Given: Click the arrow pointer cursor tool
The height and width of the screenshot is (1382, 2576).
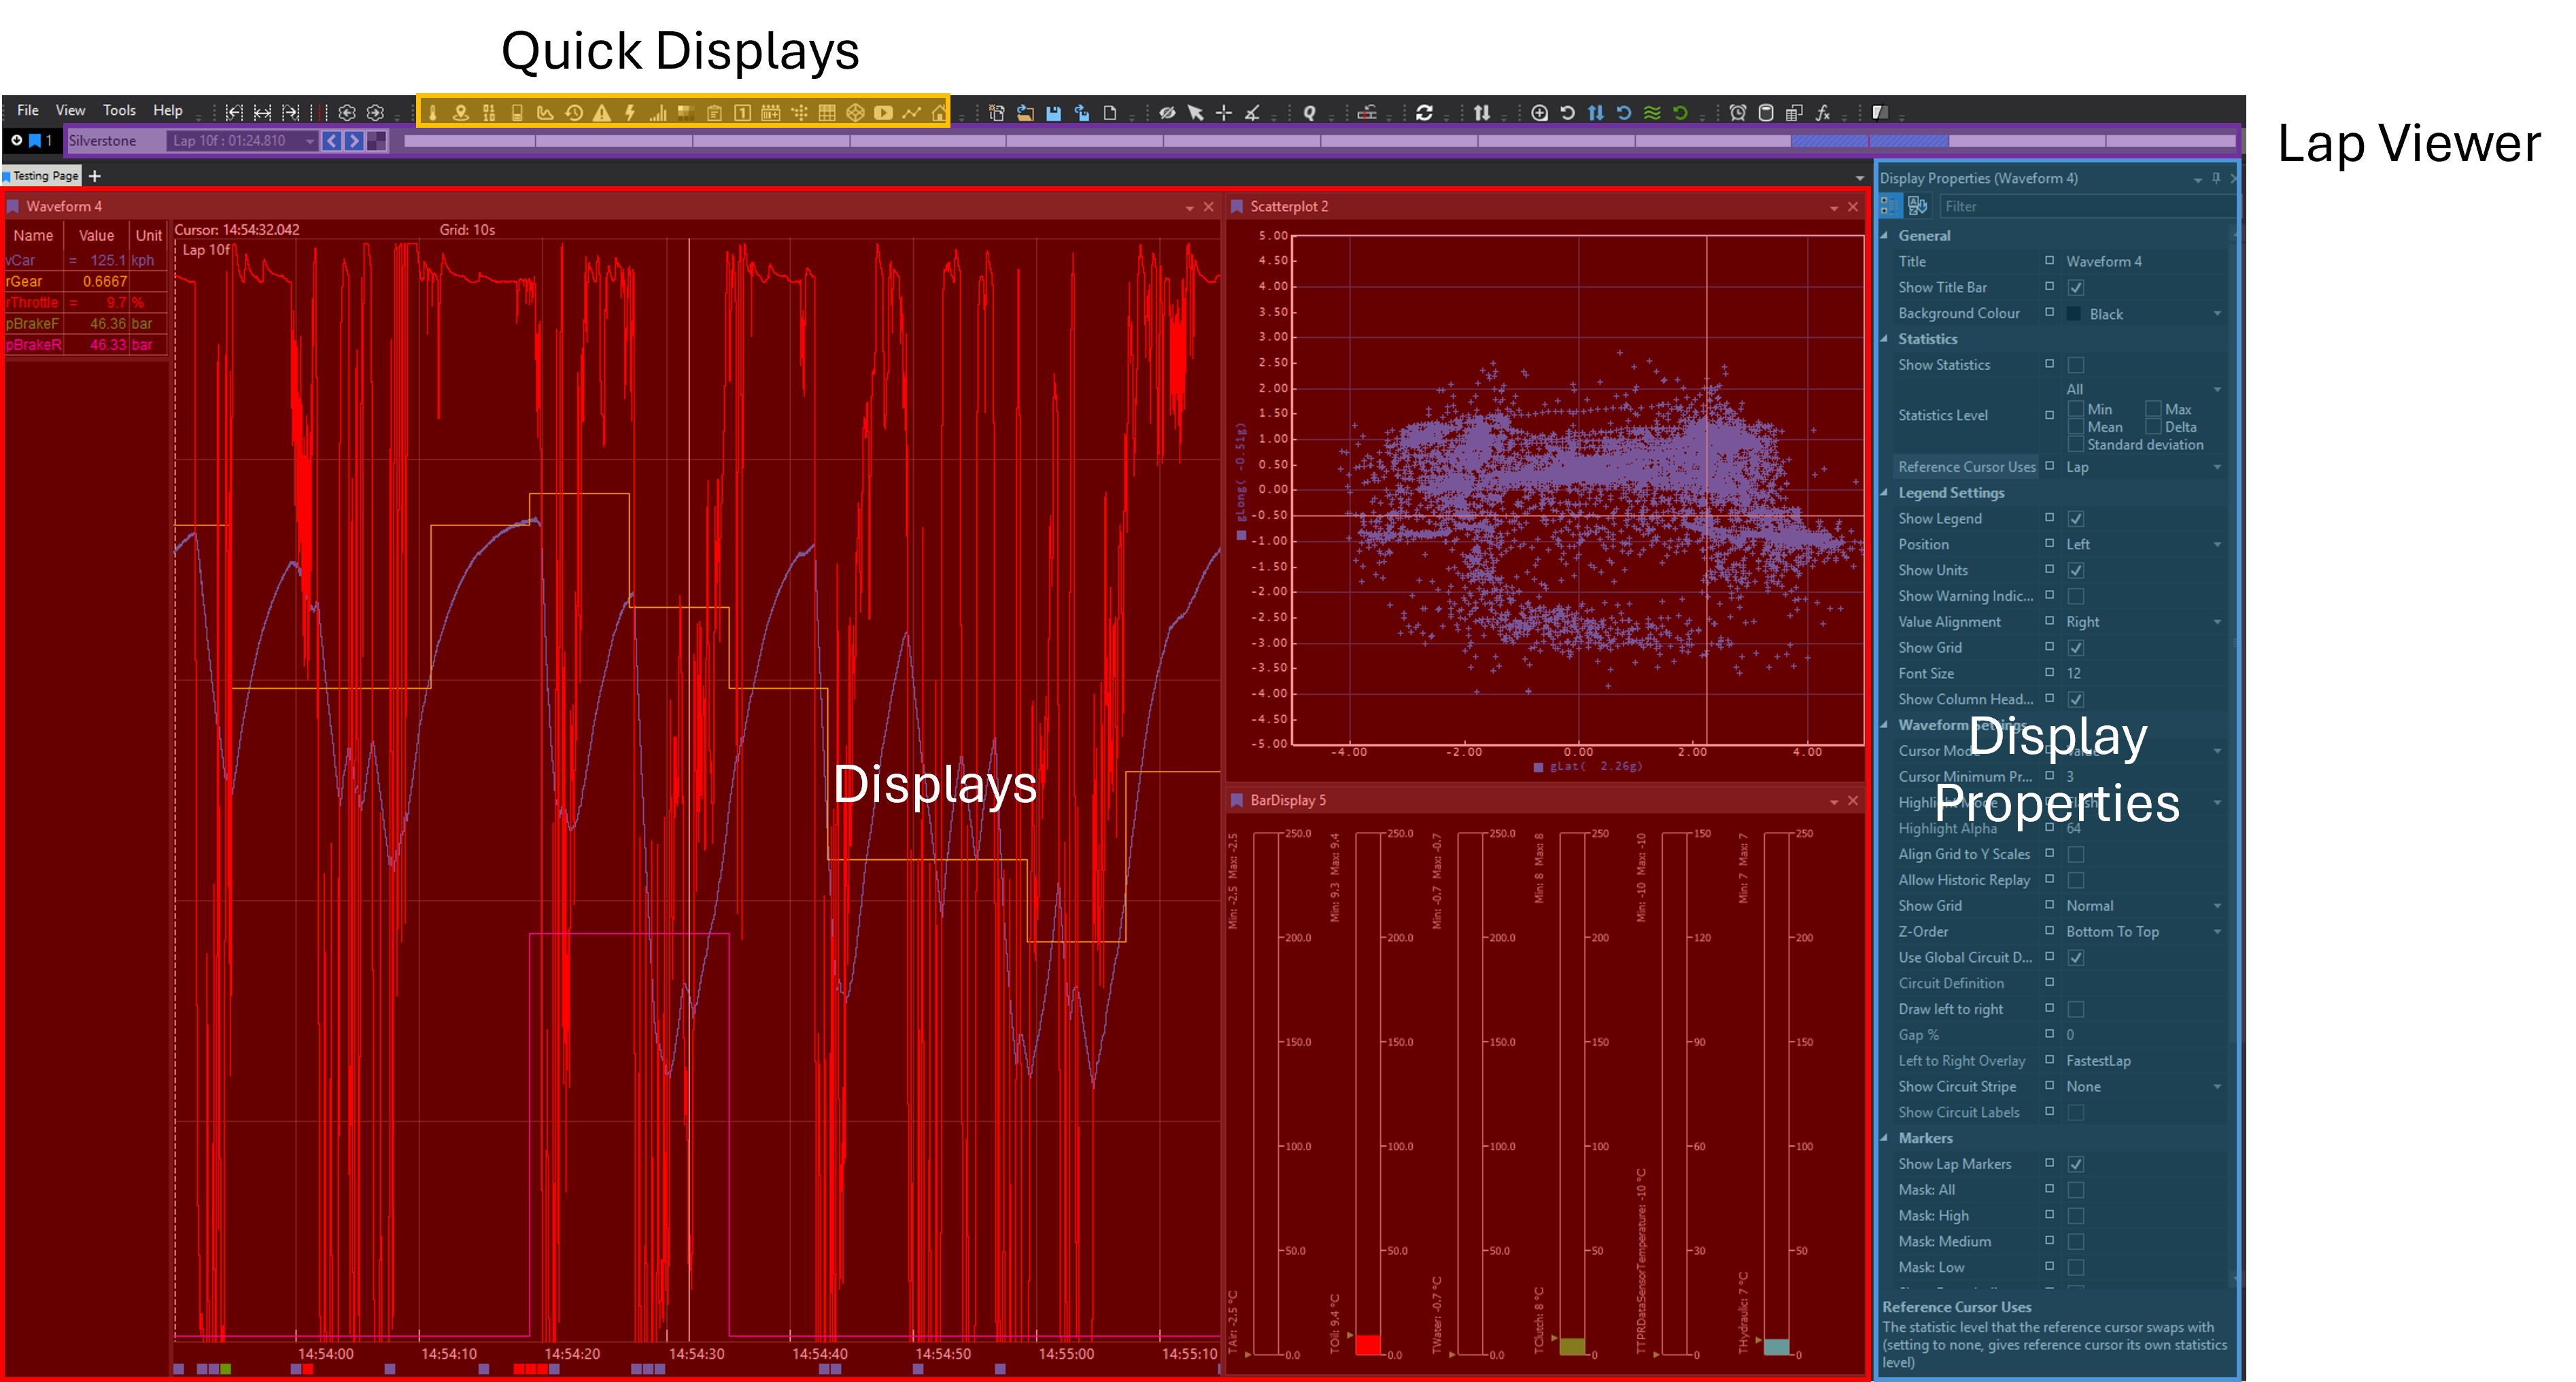Looking at the screenshot, I should (1195, 113).
